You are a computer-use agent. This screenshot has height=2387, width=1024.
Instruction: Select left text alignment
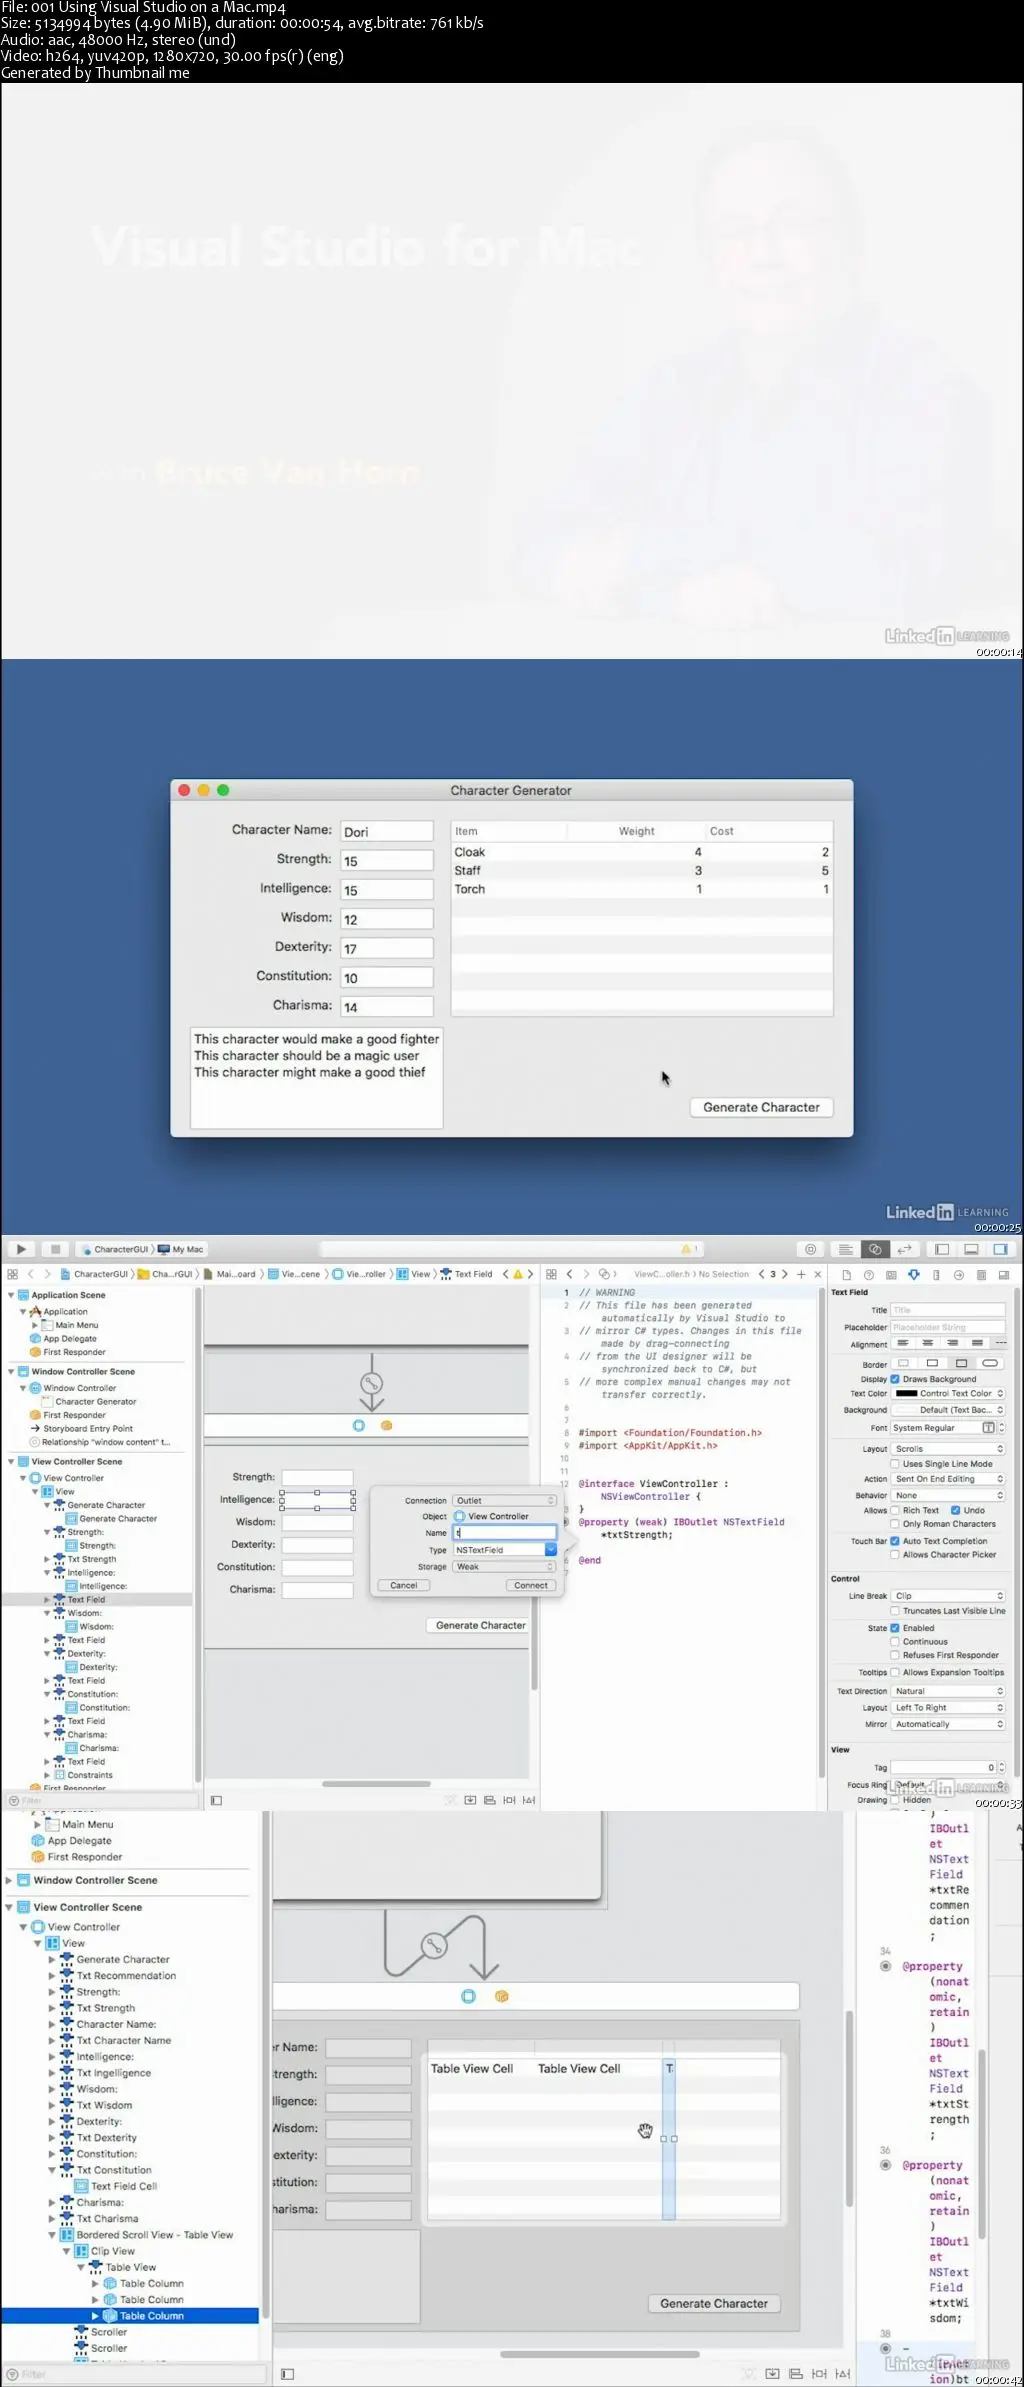[903, 1343]
